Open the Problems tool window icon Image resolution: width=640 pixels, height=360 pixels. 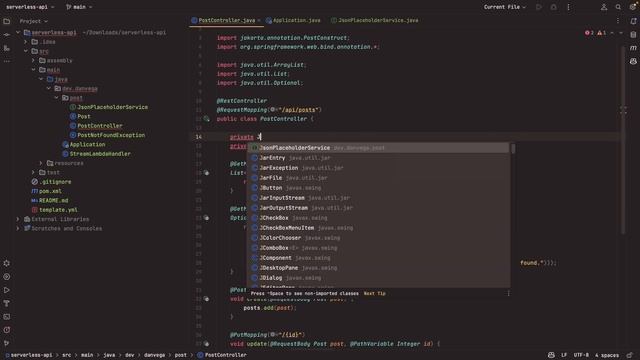[7, 330]
